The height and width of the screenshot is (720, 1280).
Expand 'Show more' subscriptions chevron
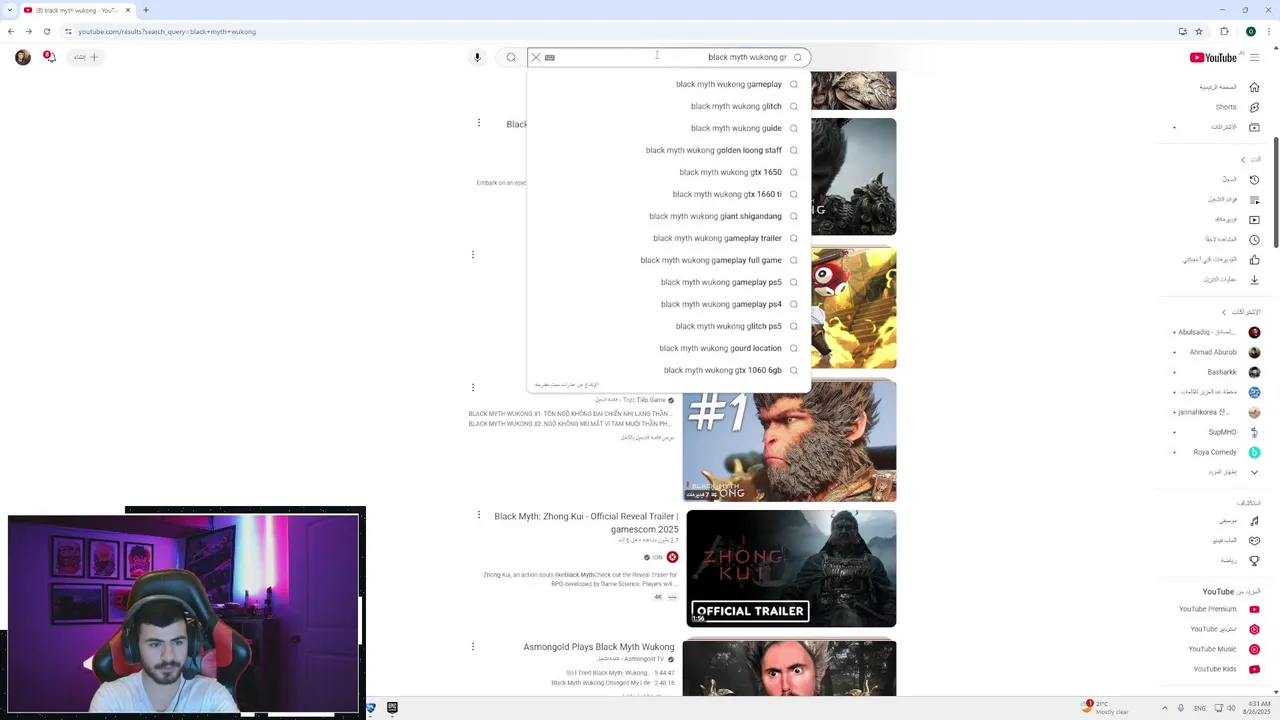coord(1254,472)
